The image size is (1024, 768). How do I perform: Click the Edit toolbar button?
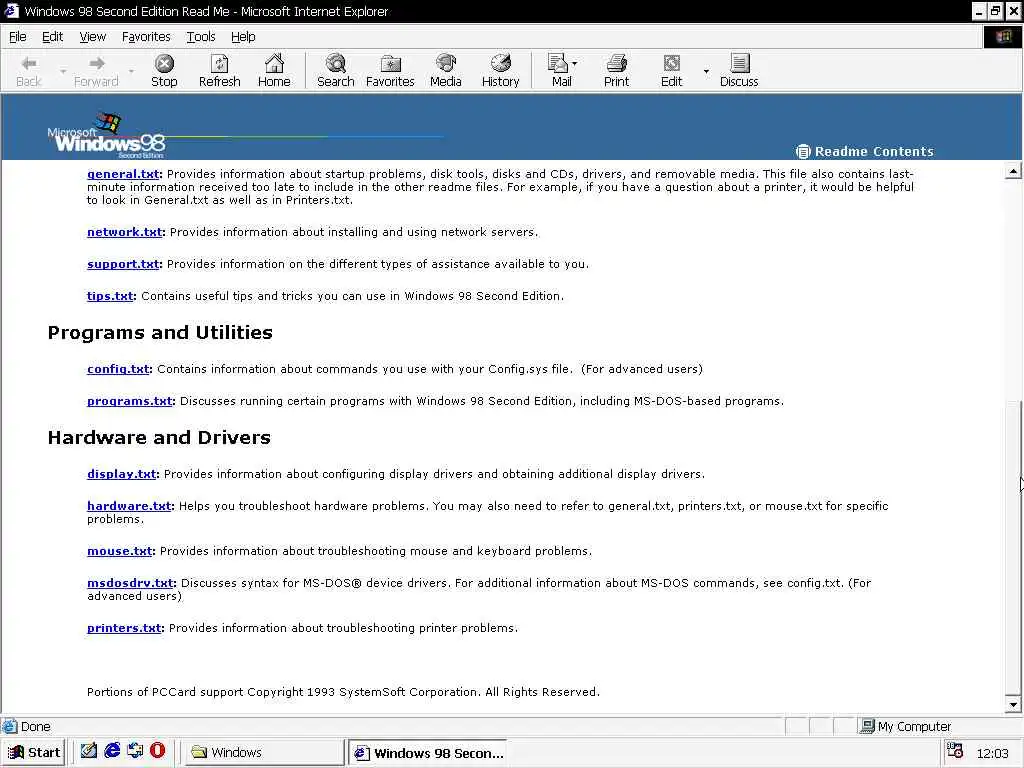tap(671, 71)
